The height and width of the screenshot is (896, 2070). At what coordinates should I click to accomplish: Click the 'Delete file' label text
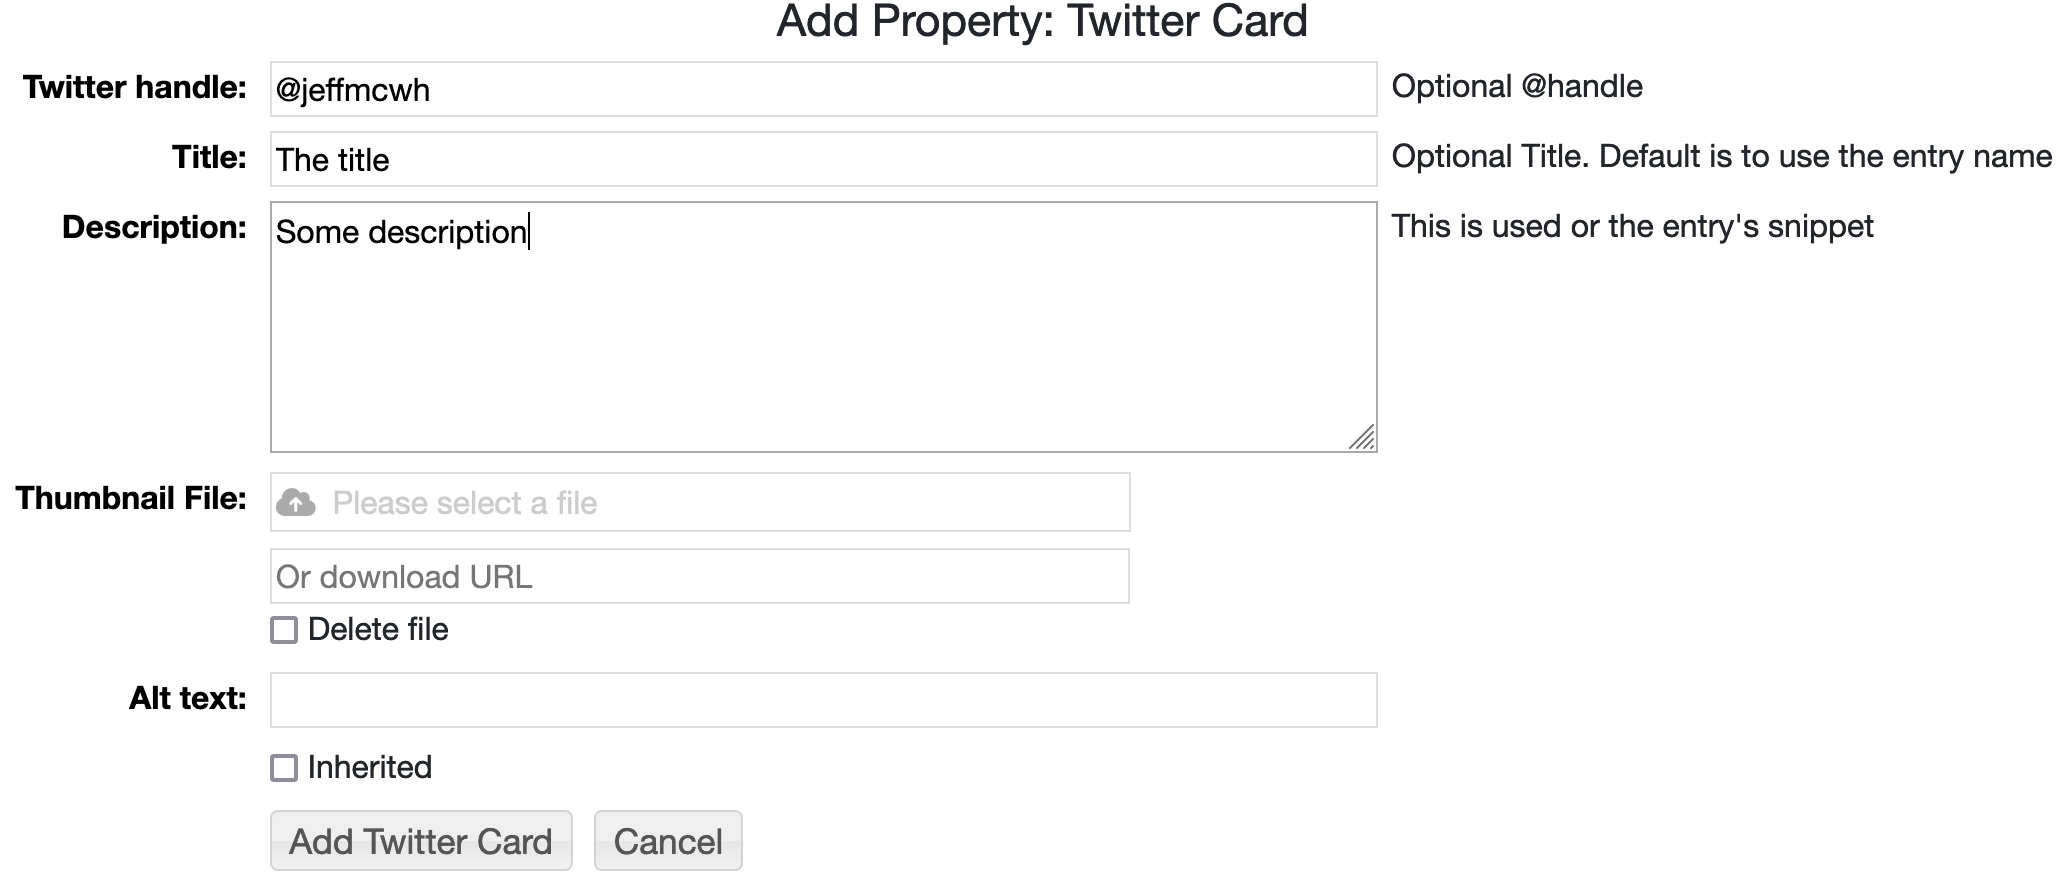378,630
